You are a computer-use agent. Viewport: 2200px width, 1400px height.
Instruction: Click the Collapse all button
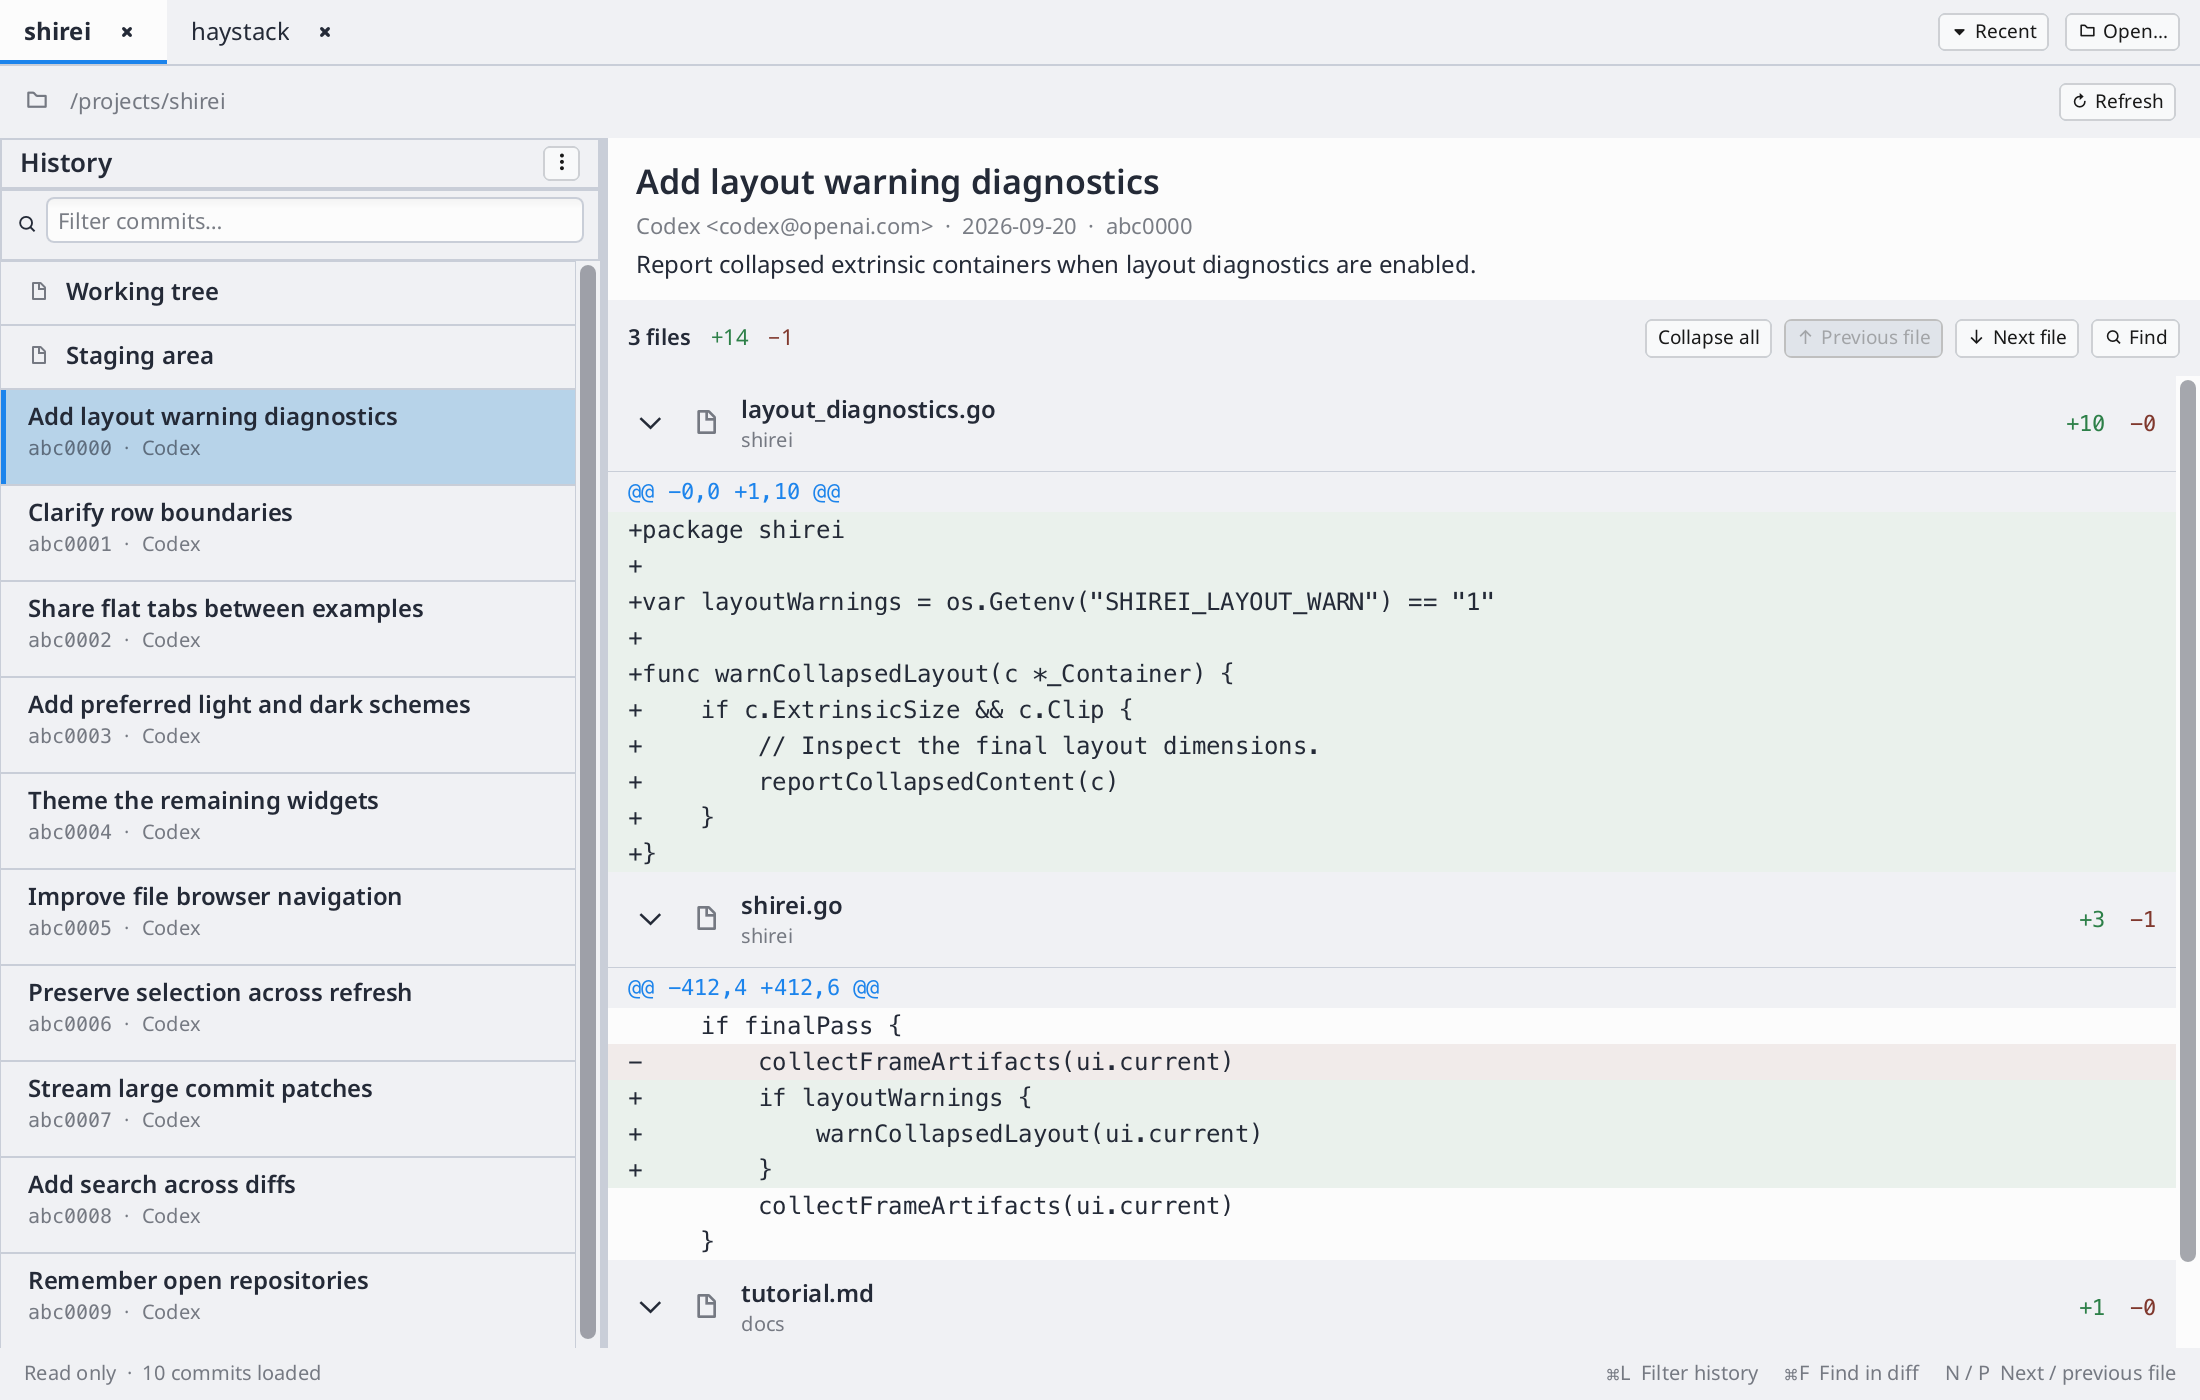pos(1708,338)
